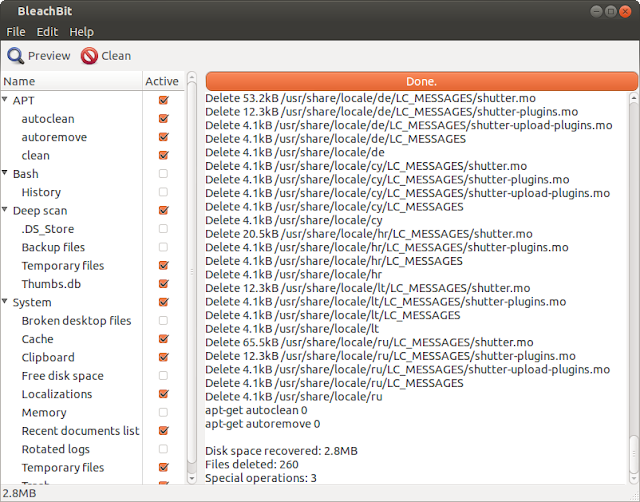This screenshot has height=502, width=640.
Task: Select the Localizations tree item
Action: click(57, 394)
